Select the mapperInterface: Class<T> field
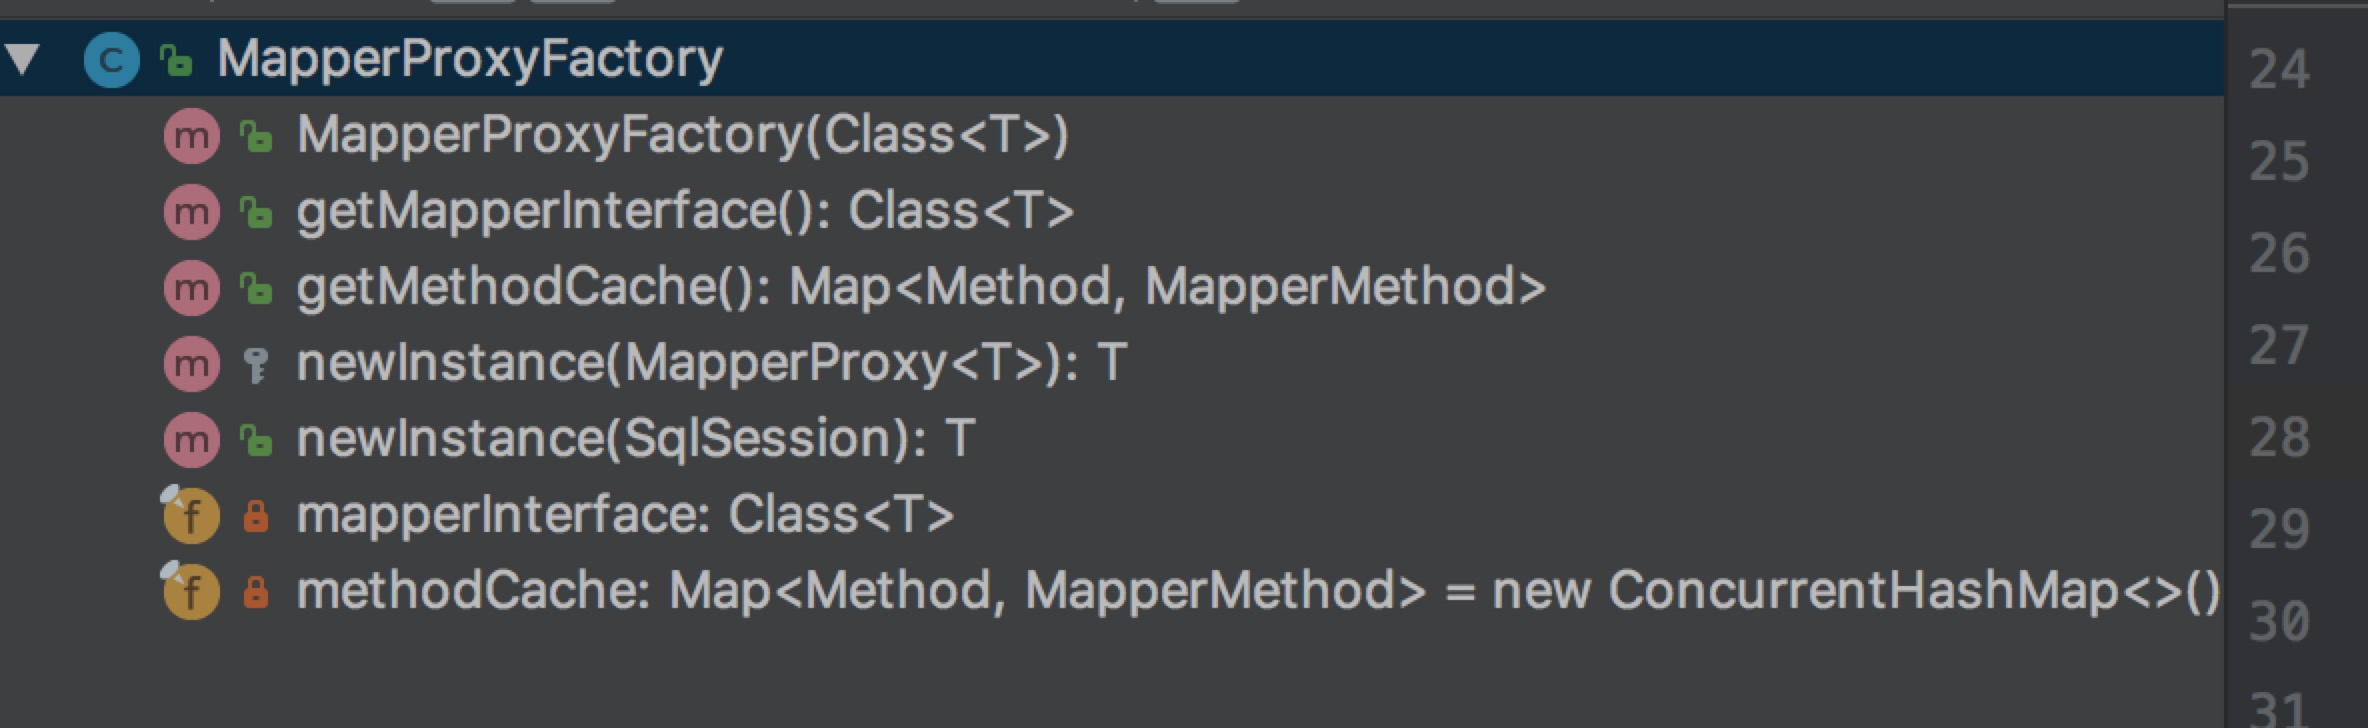Screen dimensions: 2368x728 click(625, 515)
